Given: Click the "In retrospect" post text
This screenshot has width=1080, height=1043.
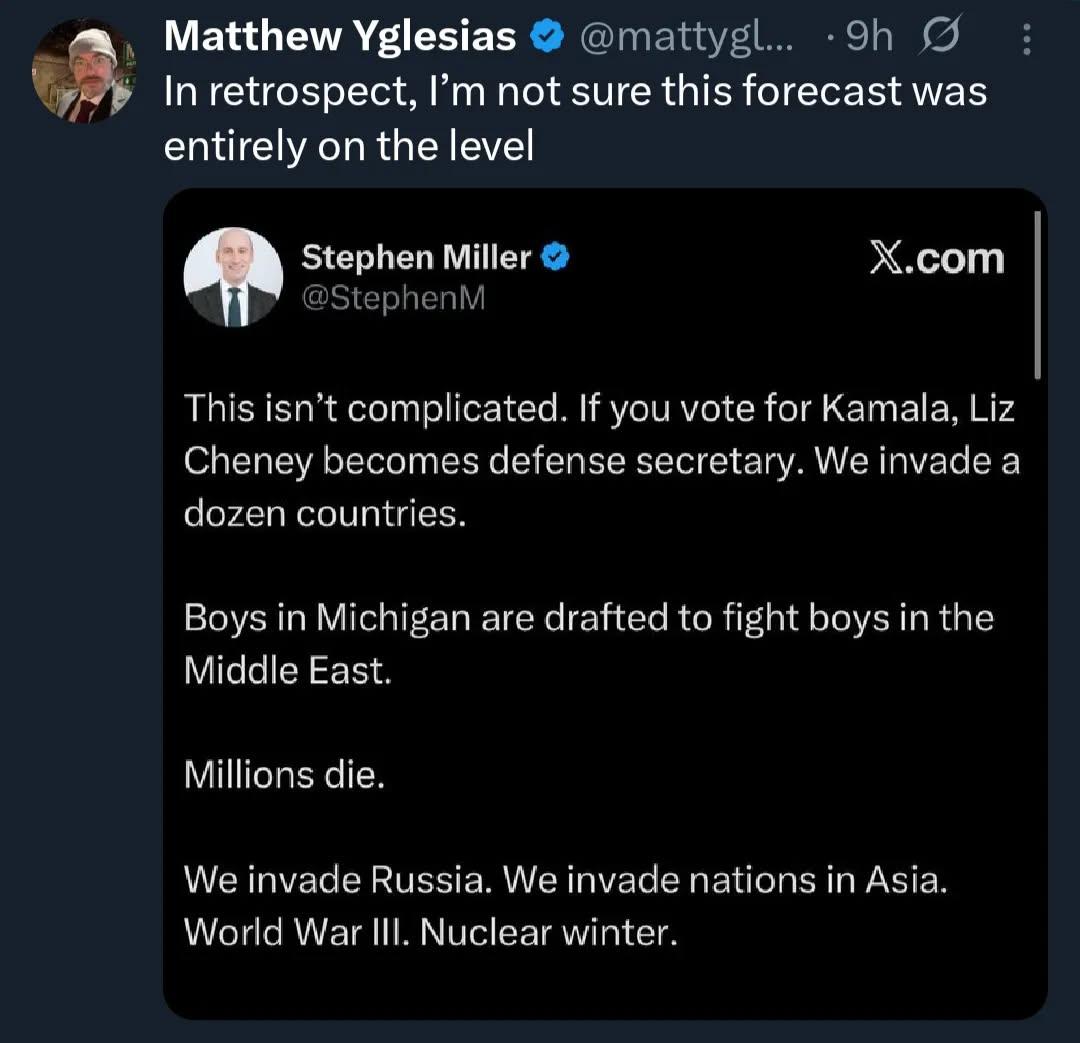Looking at the screenshot, I should click(574, 119).
